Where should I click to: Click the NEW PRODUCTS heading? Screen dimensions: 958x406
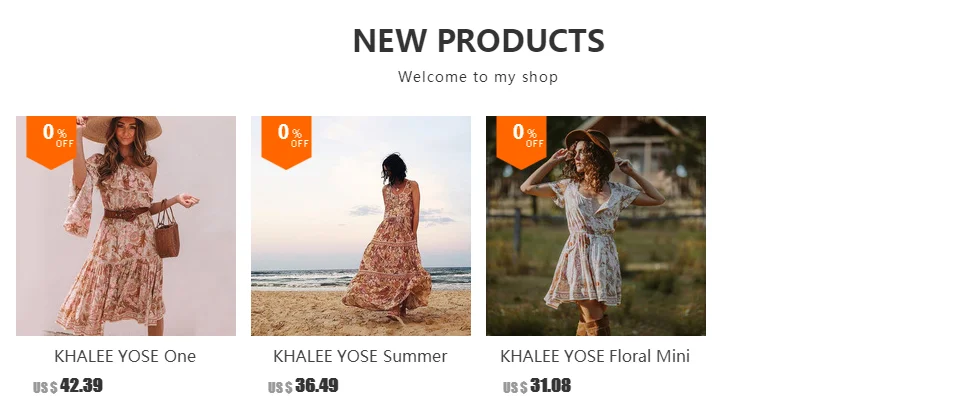click(x=478, y=41)
